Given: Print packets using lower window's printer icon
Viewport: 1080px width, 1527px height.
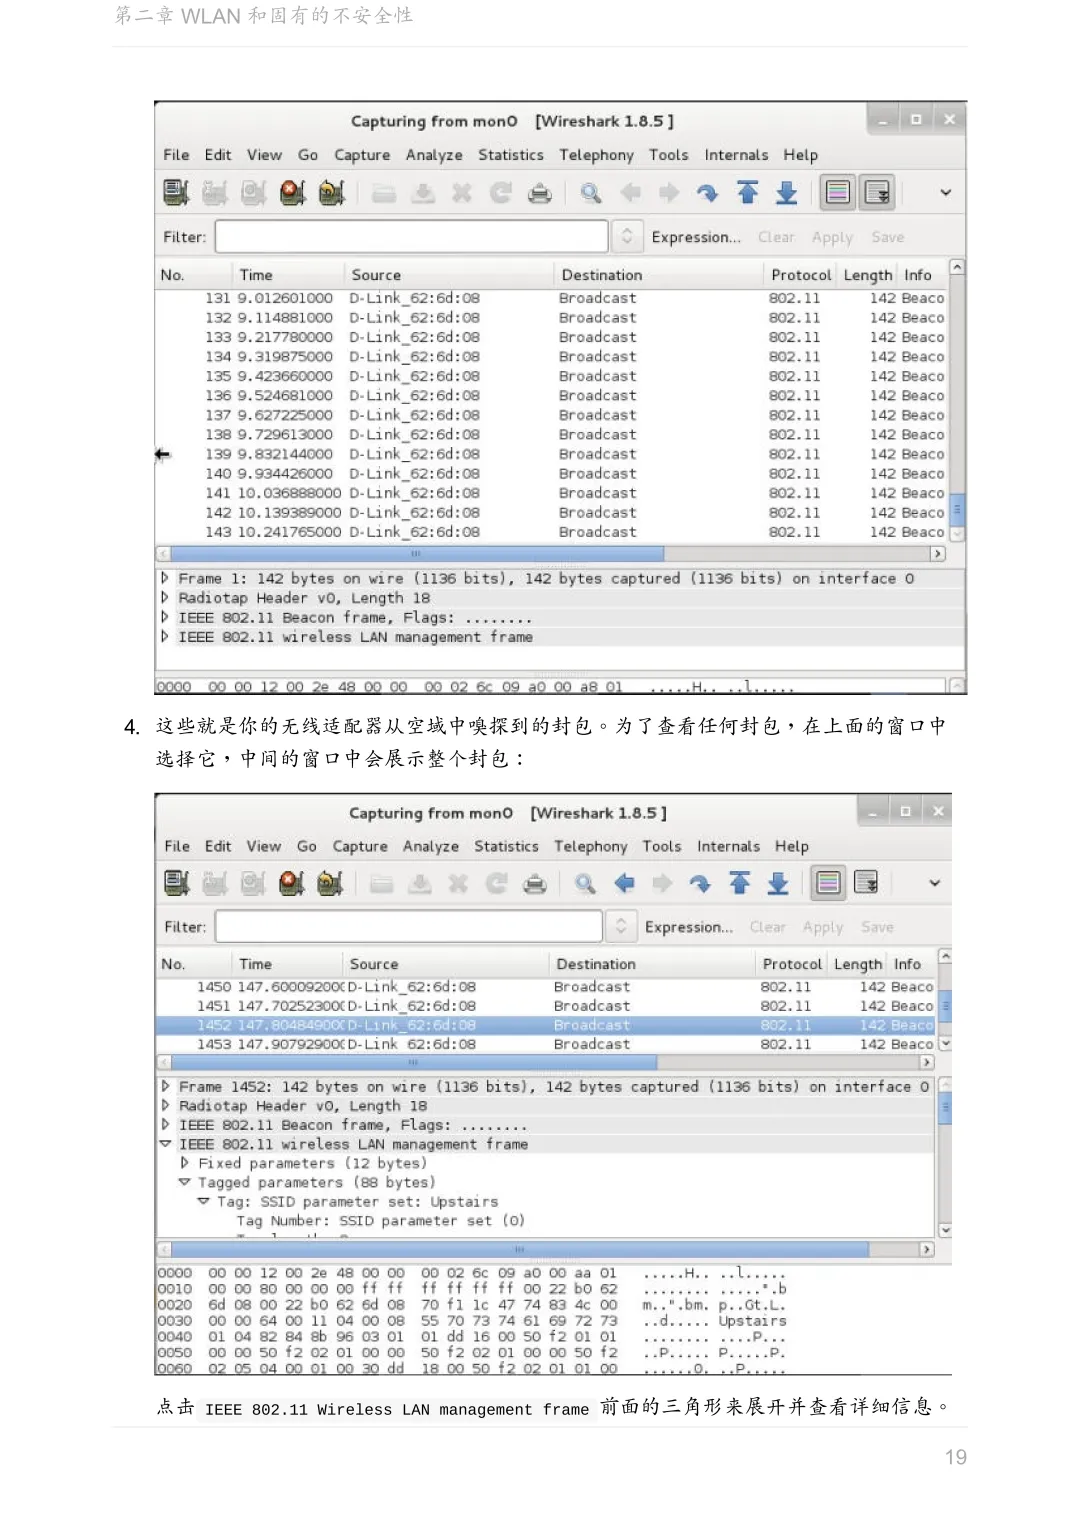Looking at the screenshot, I should pyautogui.click(x=535, y=884).
